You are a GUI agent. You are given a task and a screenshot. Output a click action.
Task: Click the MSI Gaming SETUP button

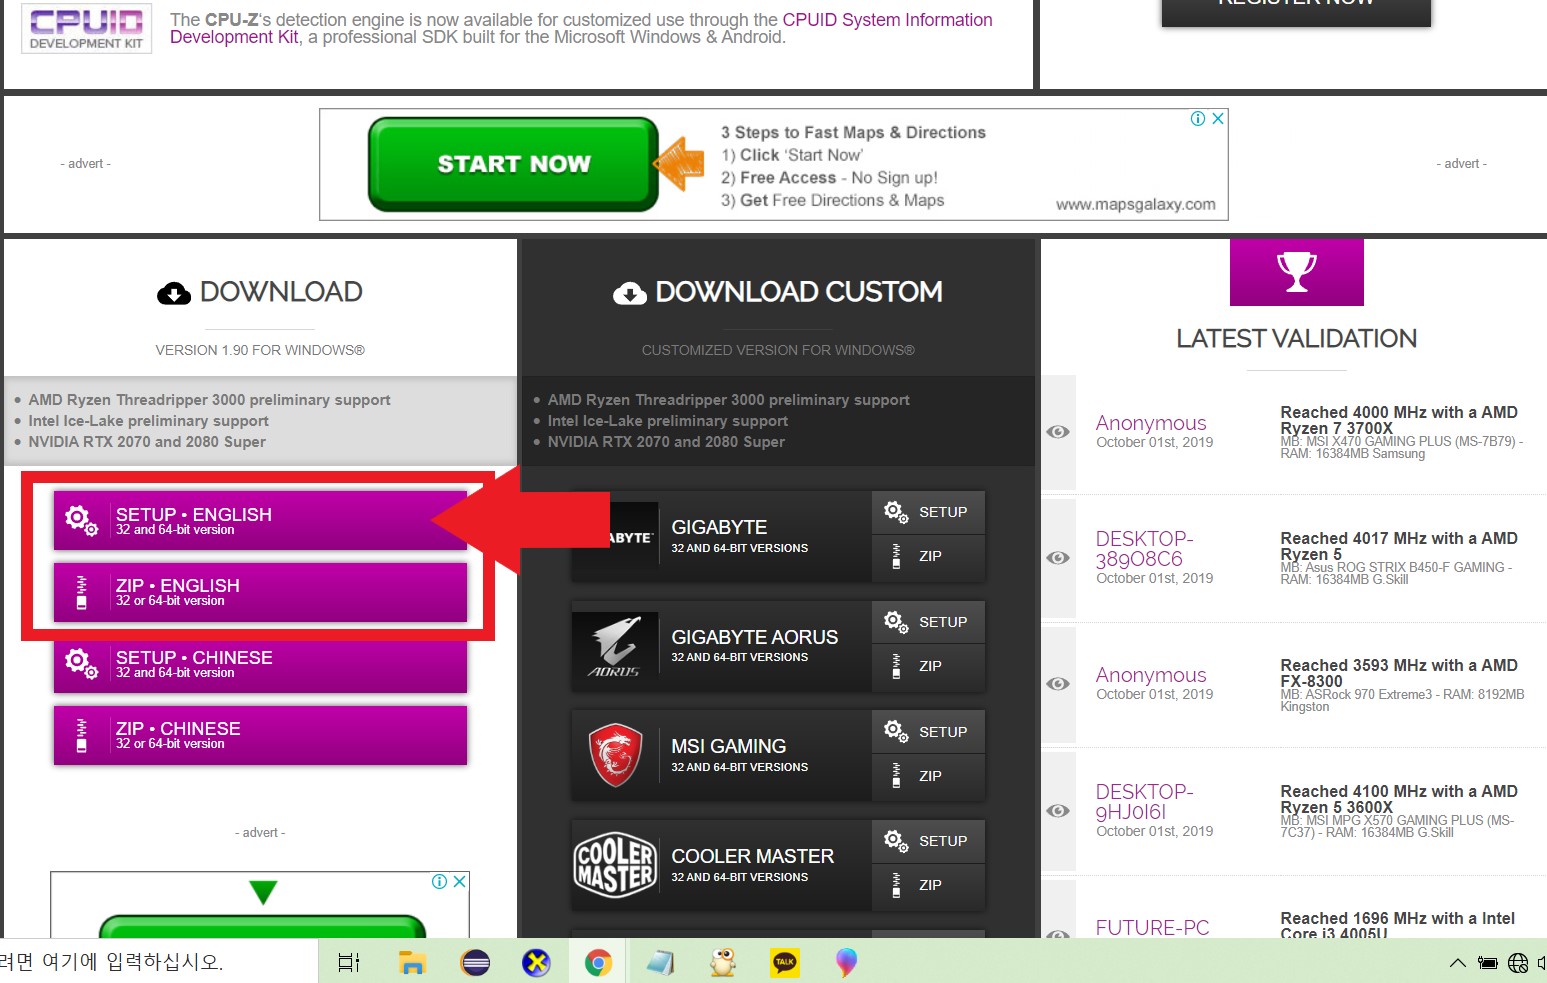pyautogui.click(x=928, y=732)
